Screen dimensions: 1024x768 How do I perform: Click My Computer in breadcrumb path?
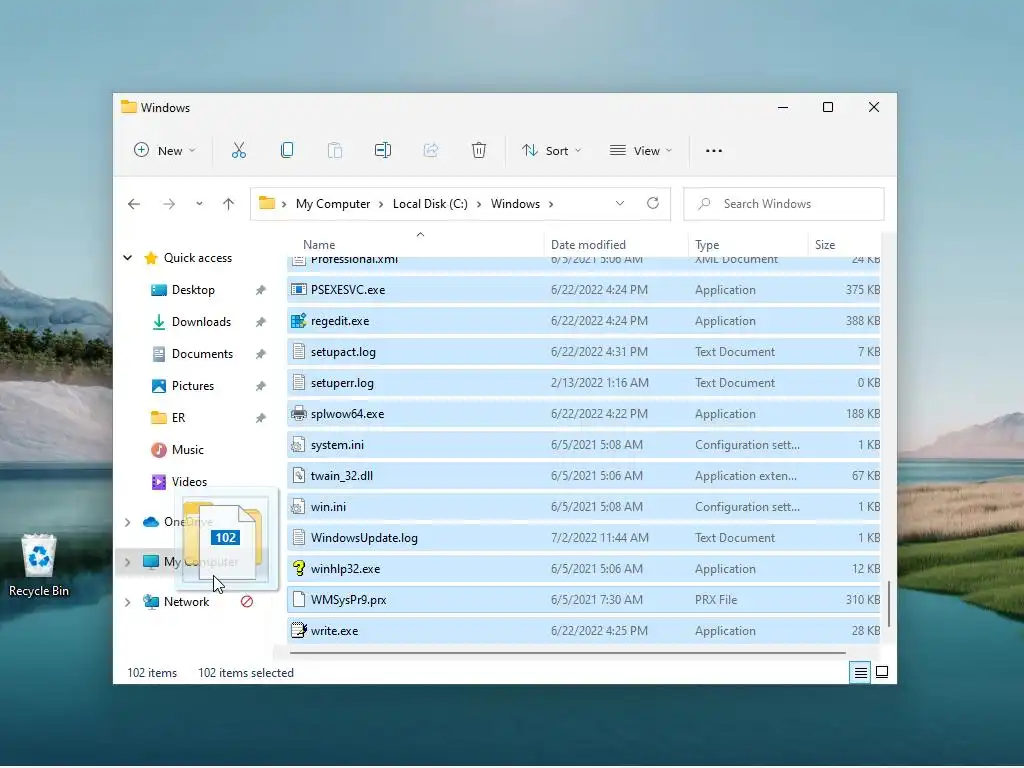point(333,204)
